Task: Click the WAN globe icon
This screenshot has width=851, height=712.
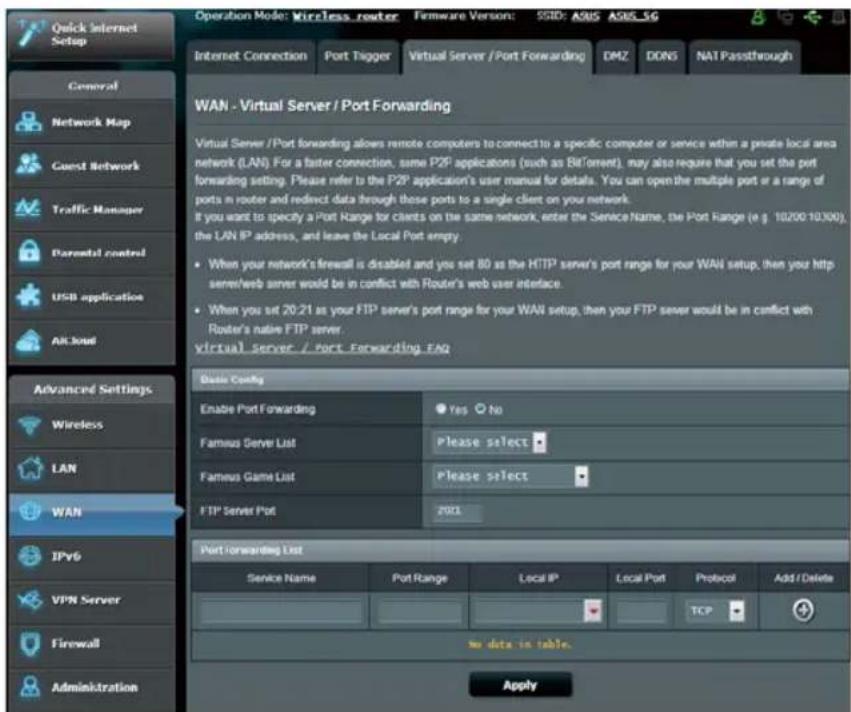Action: (29, 511)
